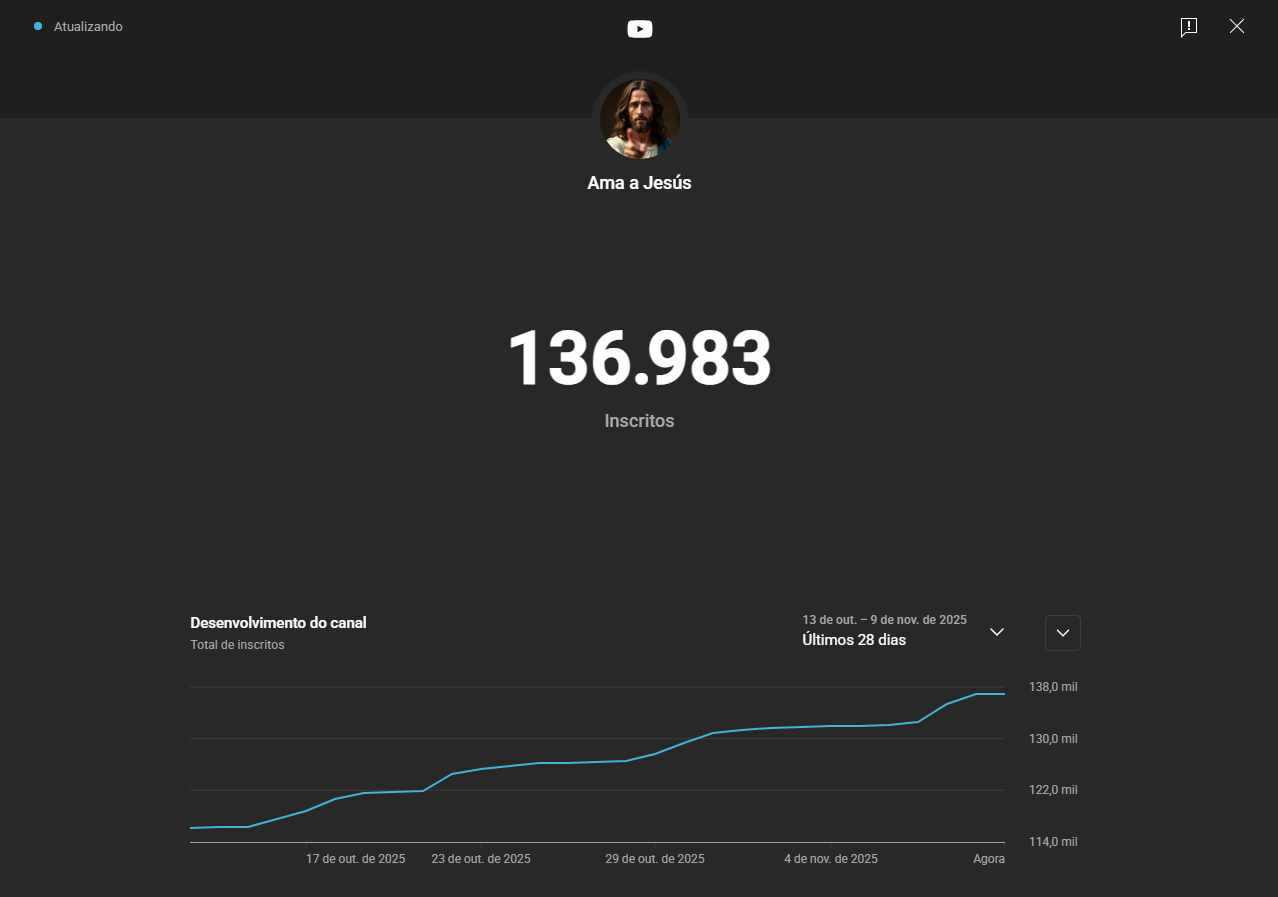Collapse the chart with the boxed chevron button
The width and height of the screenshot is (1278, 897).
point(1062,633)
